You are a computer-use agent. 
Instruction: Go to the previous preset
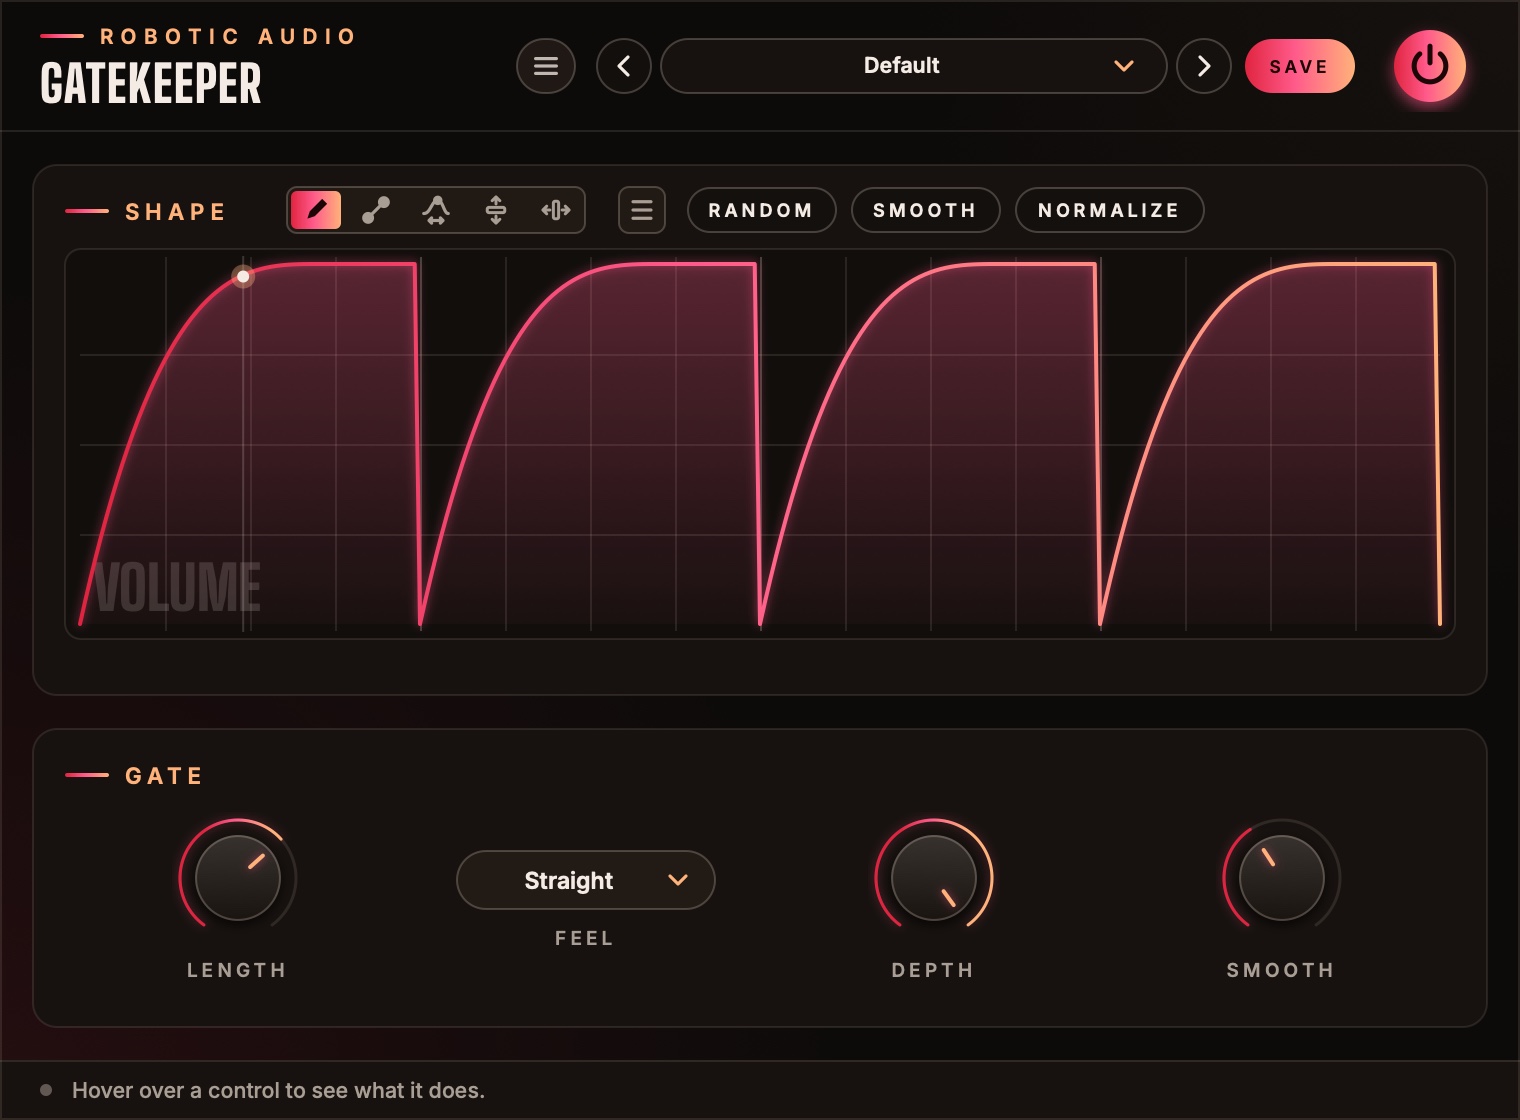tap(624, 66)
